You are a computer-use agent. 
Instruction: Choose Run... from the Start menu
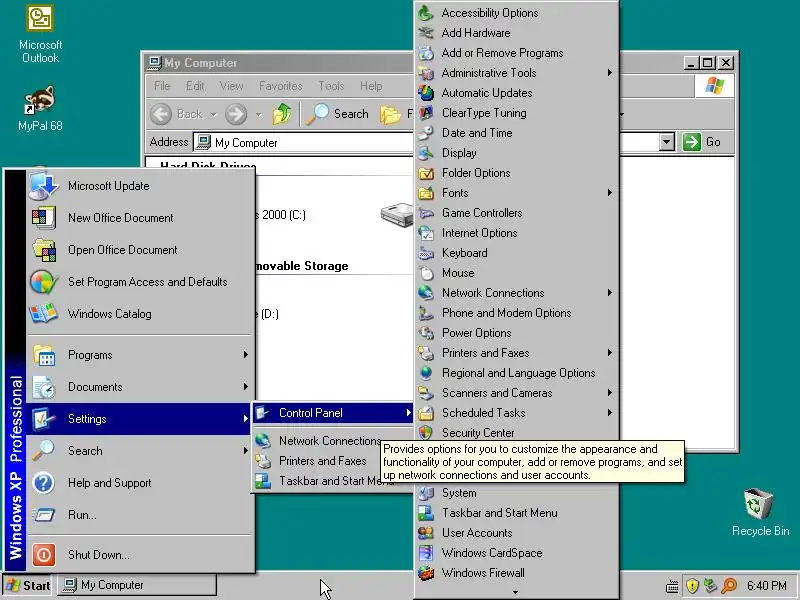click(140, 515)
